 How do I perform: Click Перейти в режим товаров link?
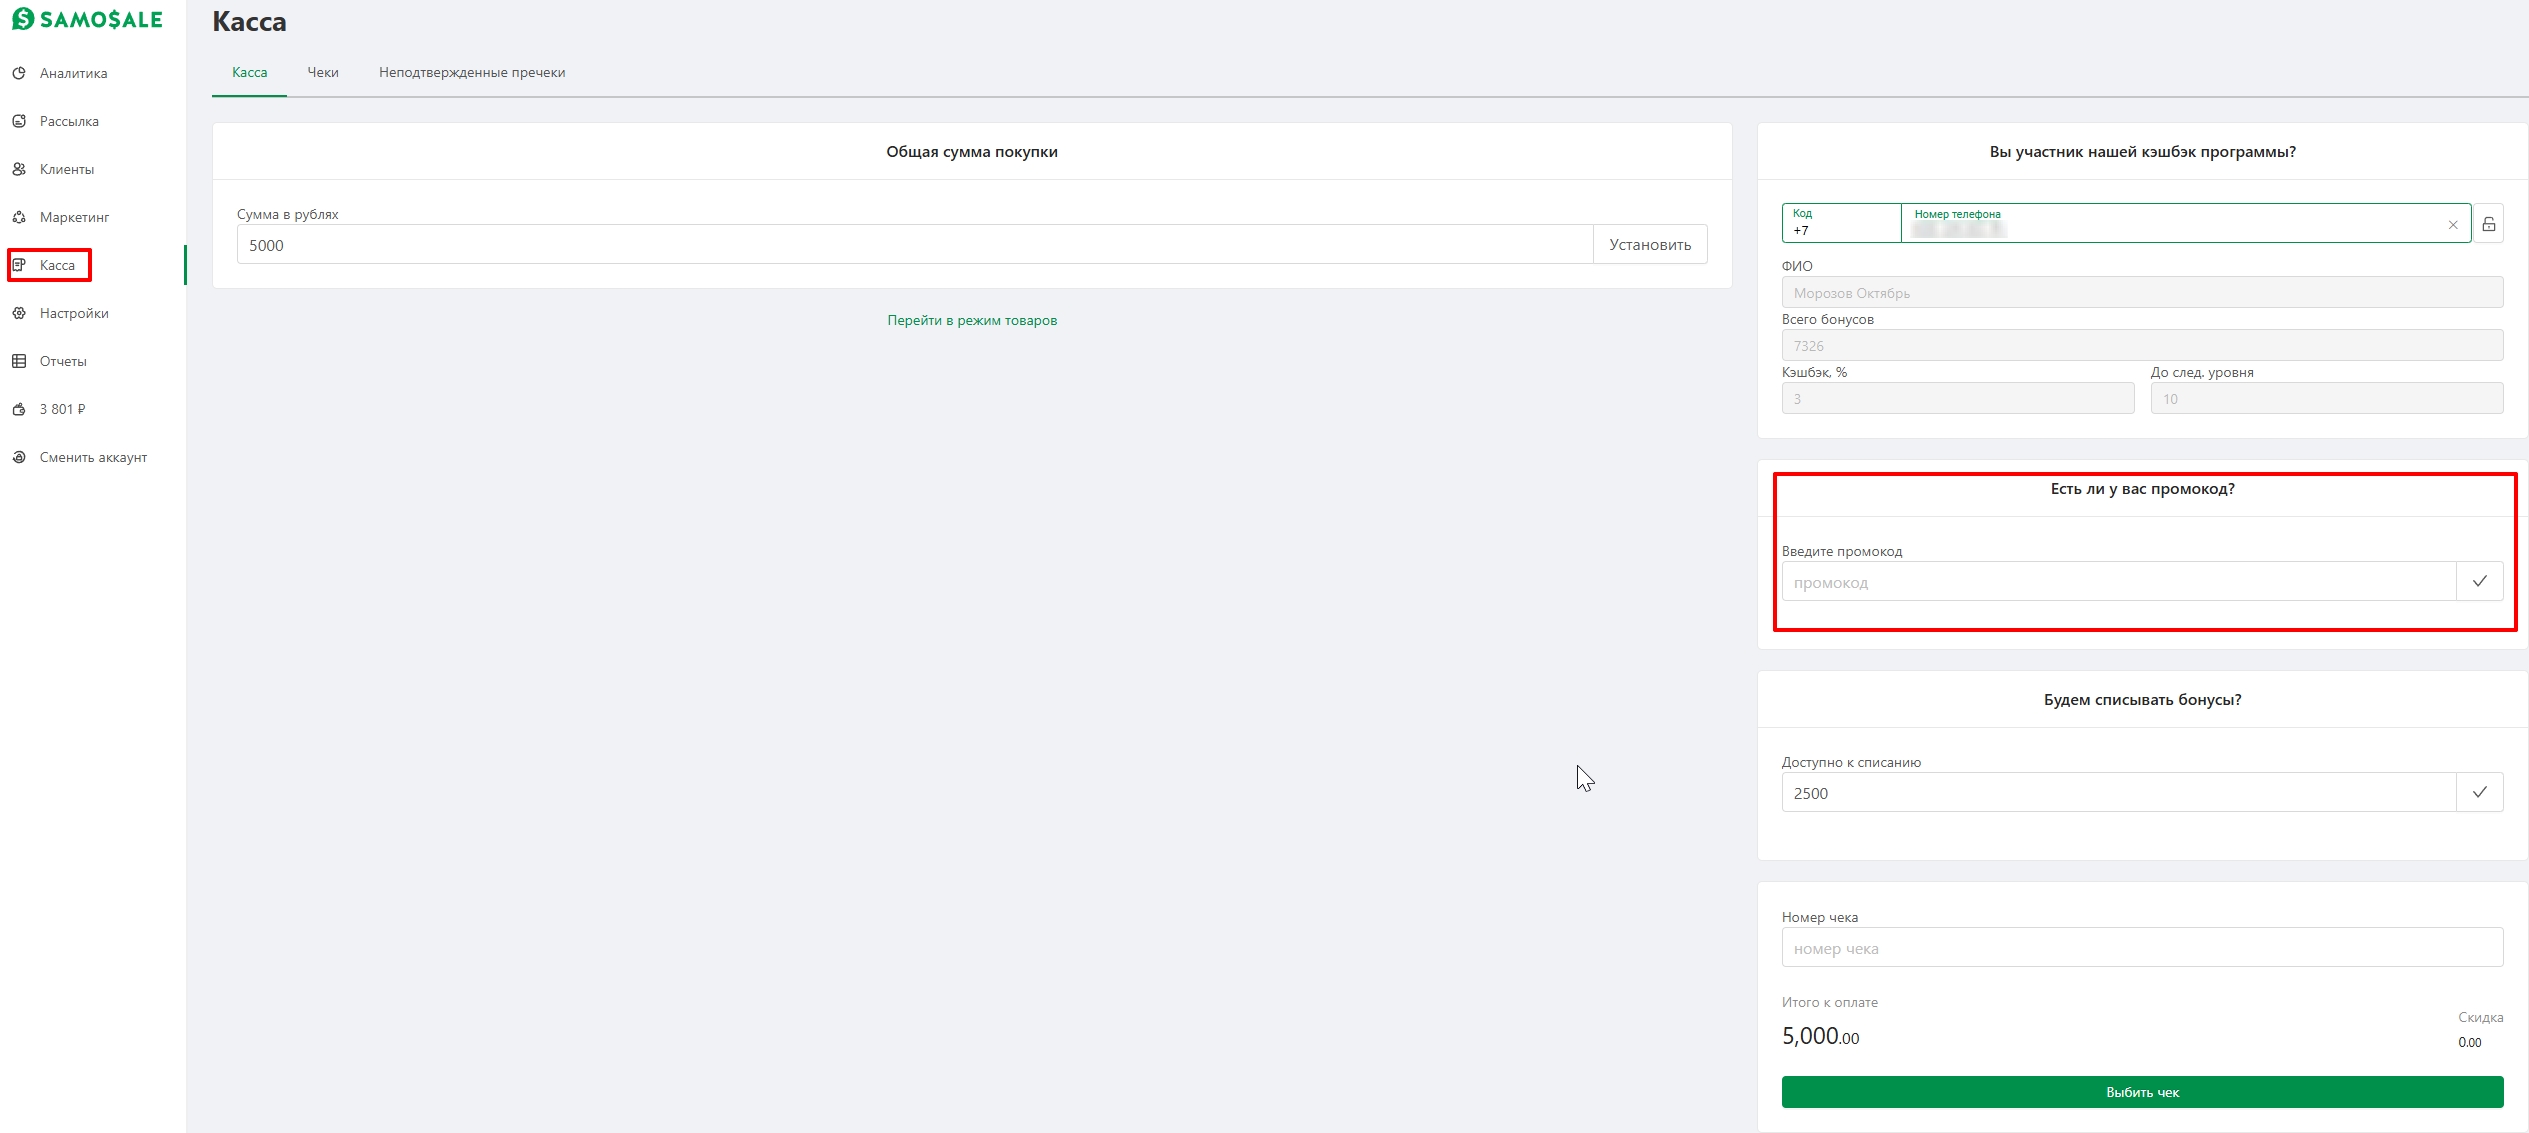tap(972, 320)
